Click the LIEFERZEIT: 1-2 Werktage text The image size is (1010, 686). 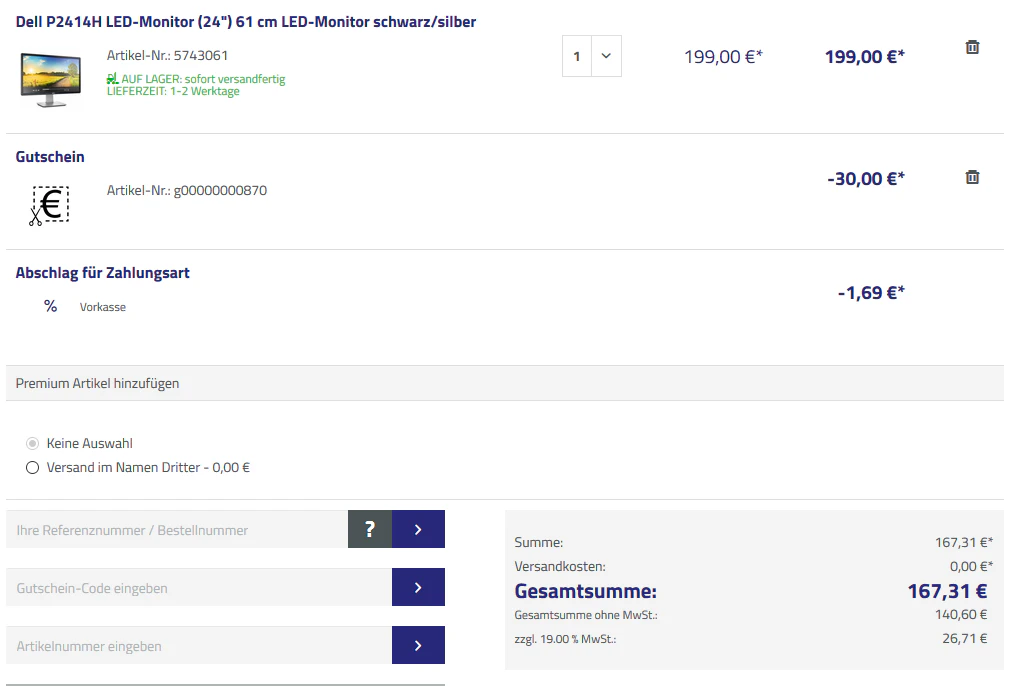click(173, 91)
